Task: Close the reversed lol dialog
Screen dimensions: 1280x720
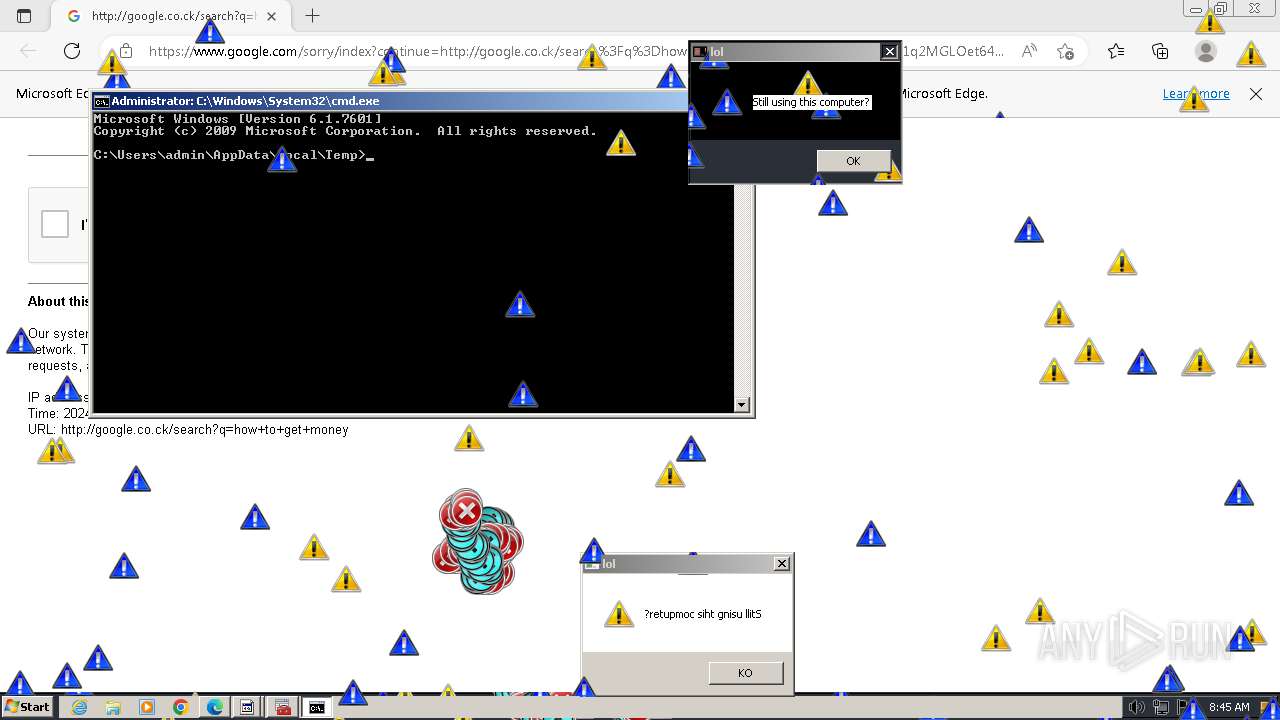Action: tap(782, 564)
